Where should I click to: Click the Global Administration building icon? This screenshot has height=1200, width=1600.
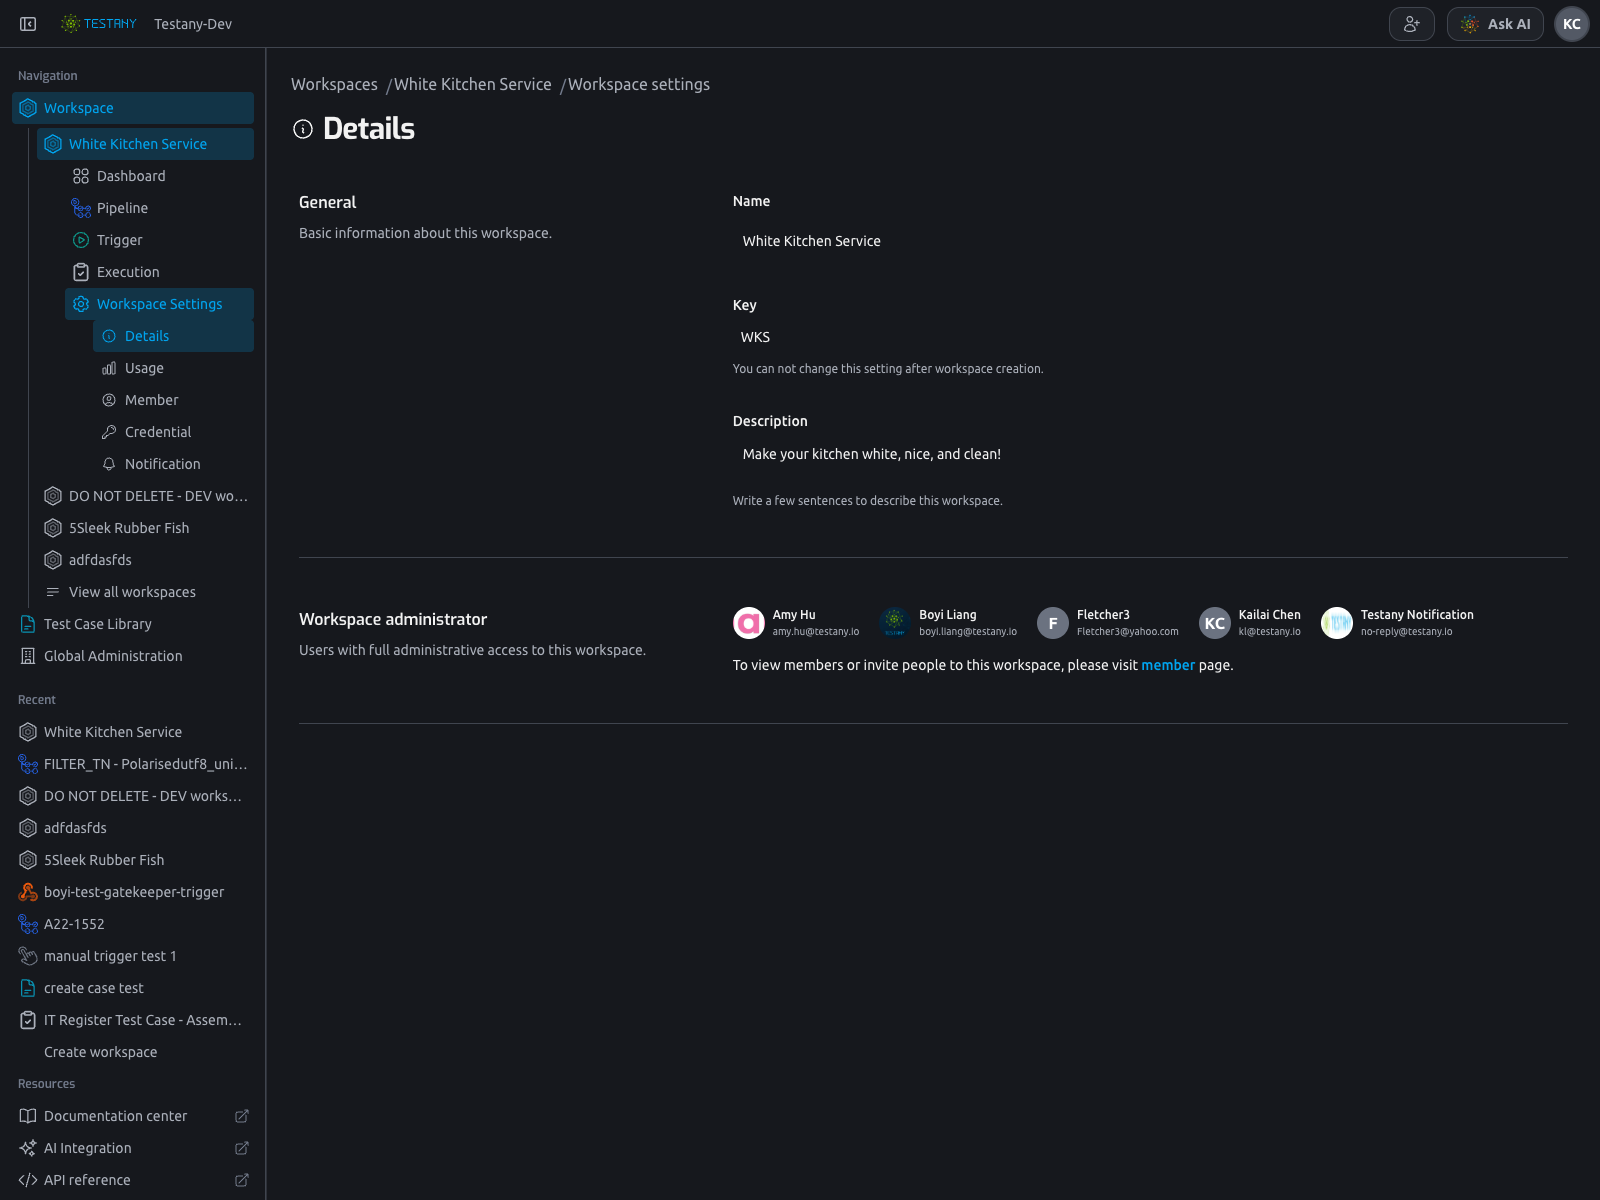28,656
